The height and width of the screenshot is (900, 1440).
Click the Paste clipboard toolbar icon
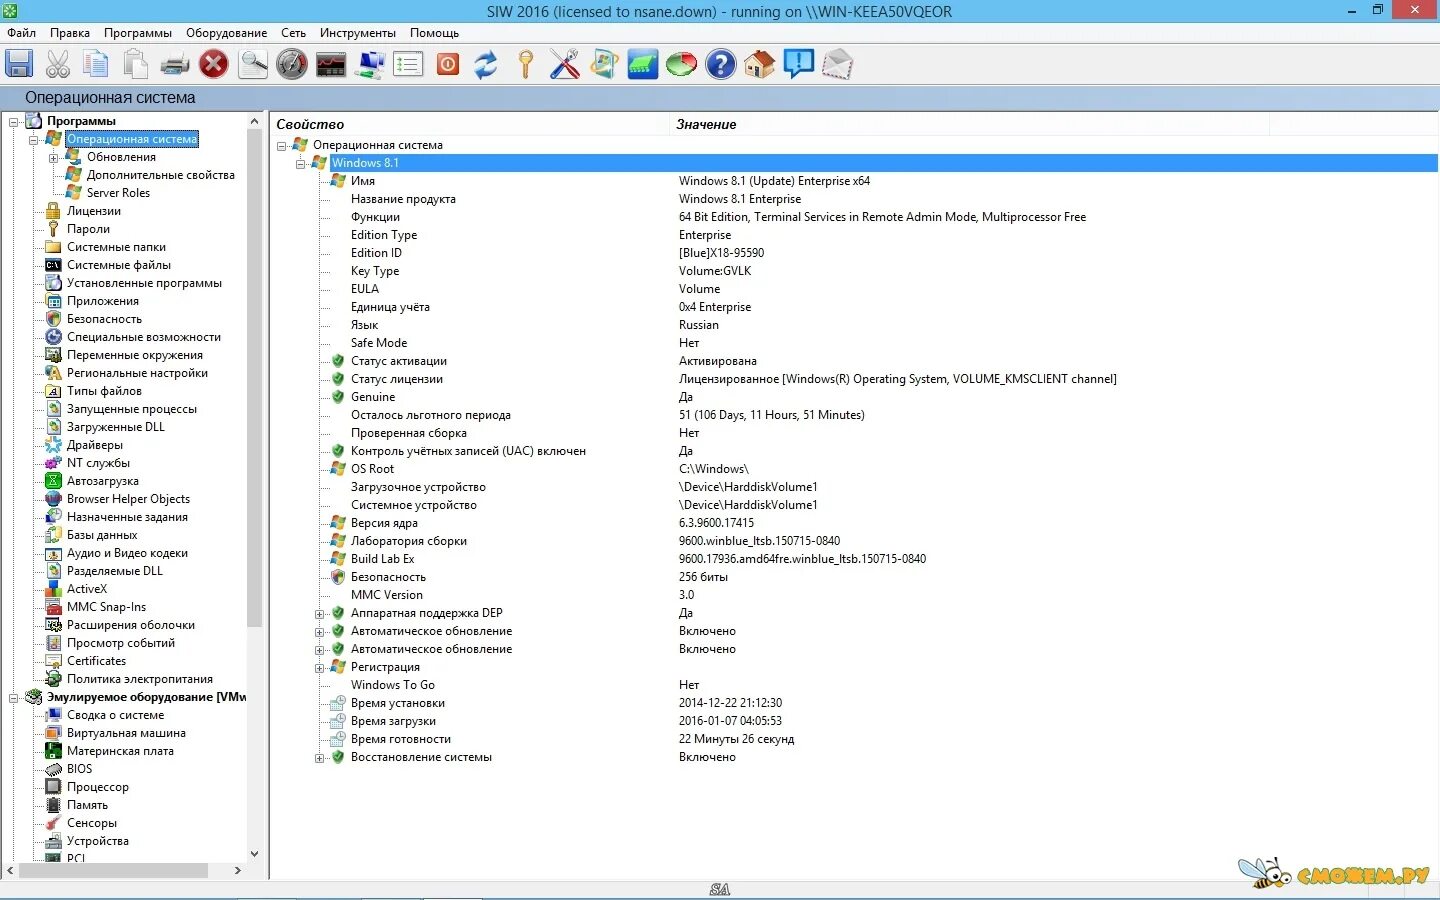pos(135,64)
